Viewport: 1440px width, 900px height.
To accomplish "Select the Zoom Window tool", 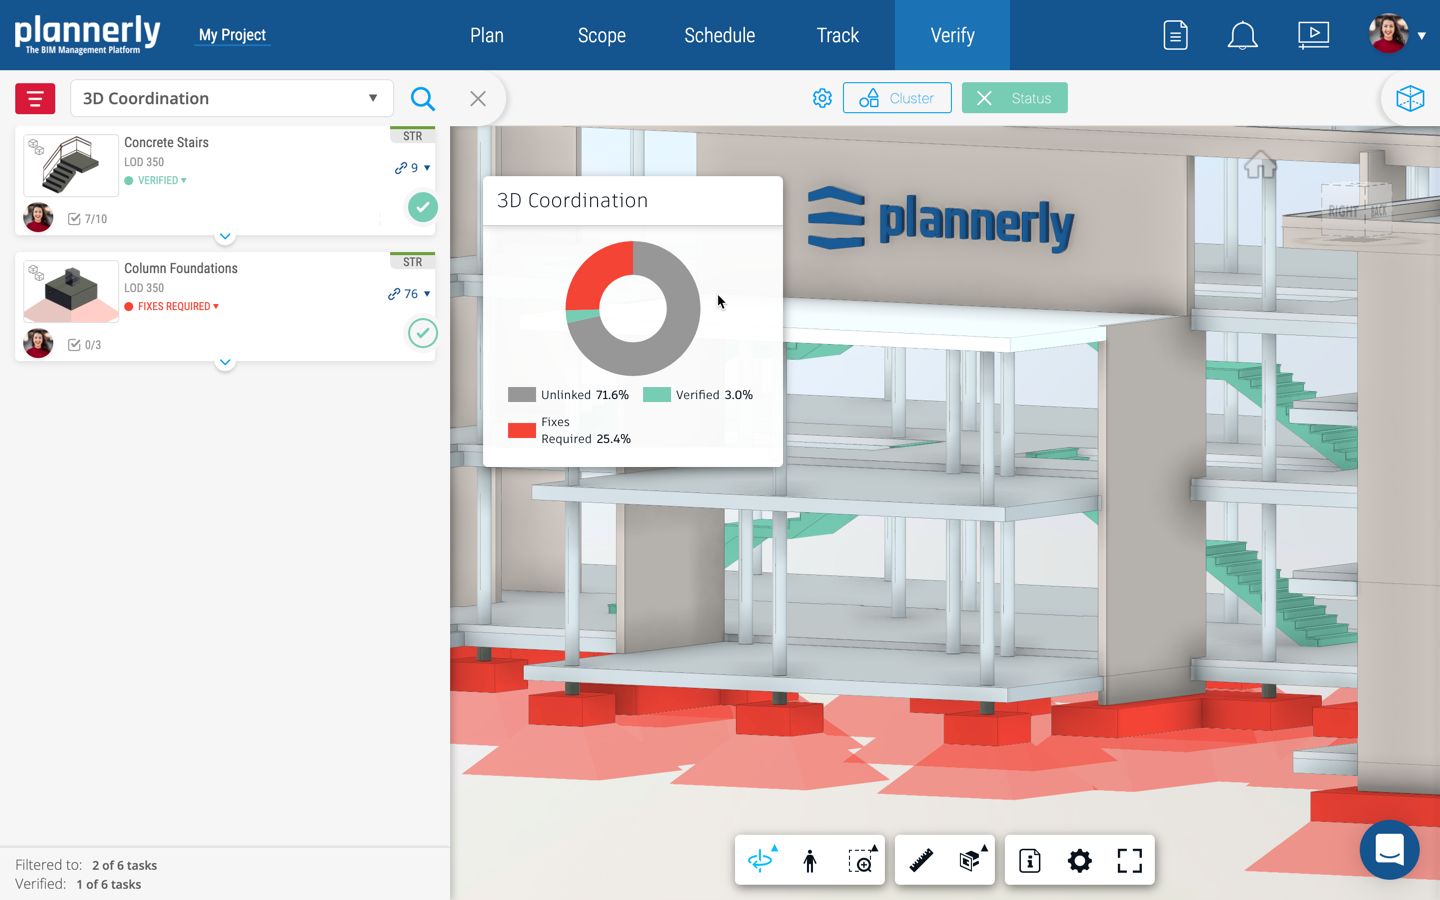I will 861,860.
